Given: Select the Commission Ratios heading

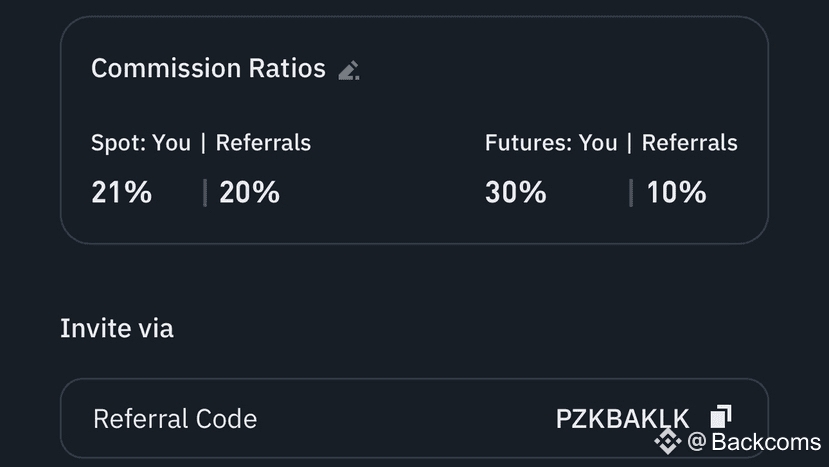Looking at the screenshot, I should [x=208, y=69].
